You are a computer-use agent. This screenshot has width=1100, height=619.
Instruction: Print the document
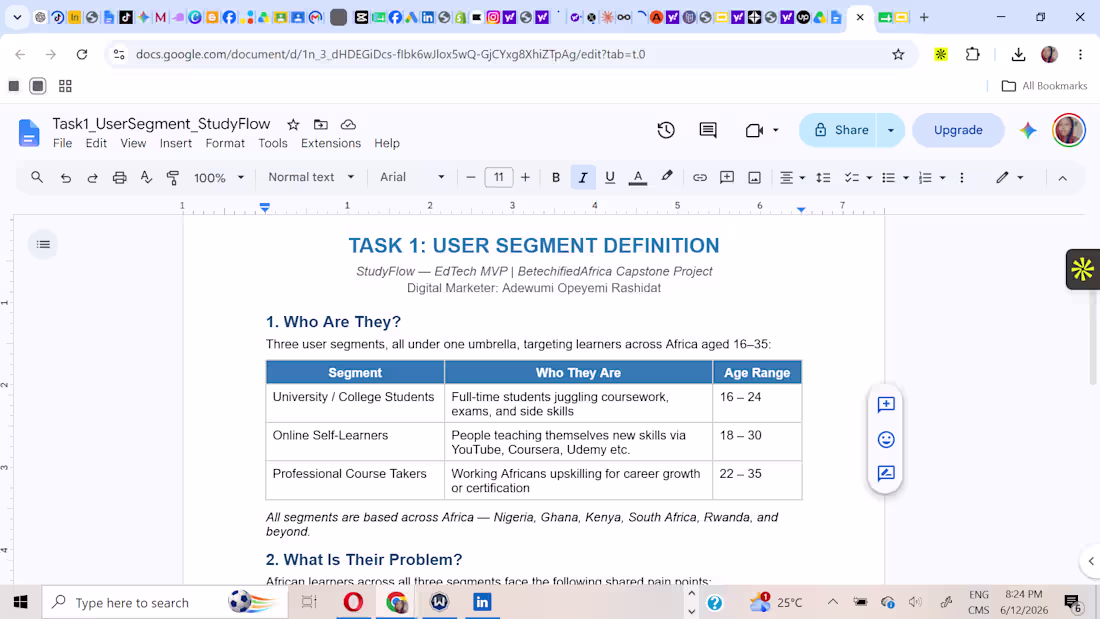point(119,178)
